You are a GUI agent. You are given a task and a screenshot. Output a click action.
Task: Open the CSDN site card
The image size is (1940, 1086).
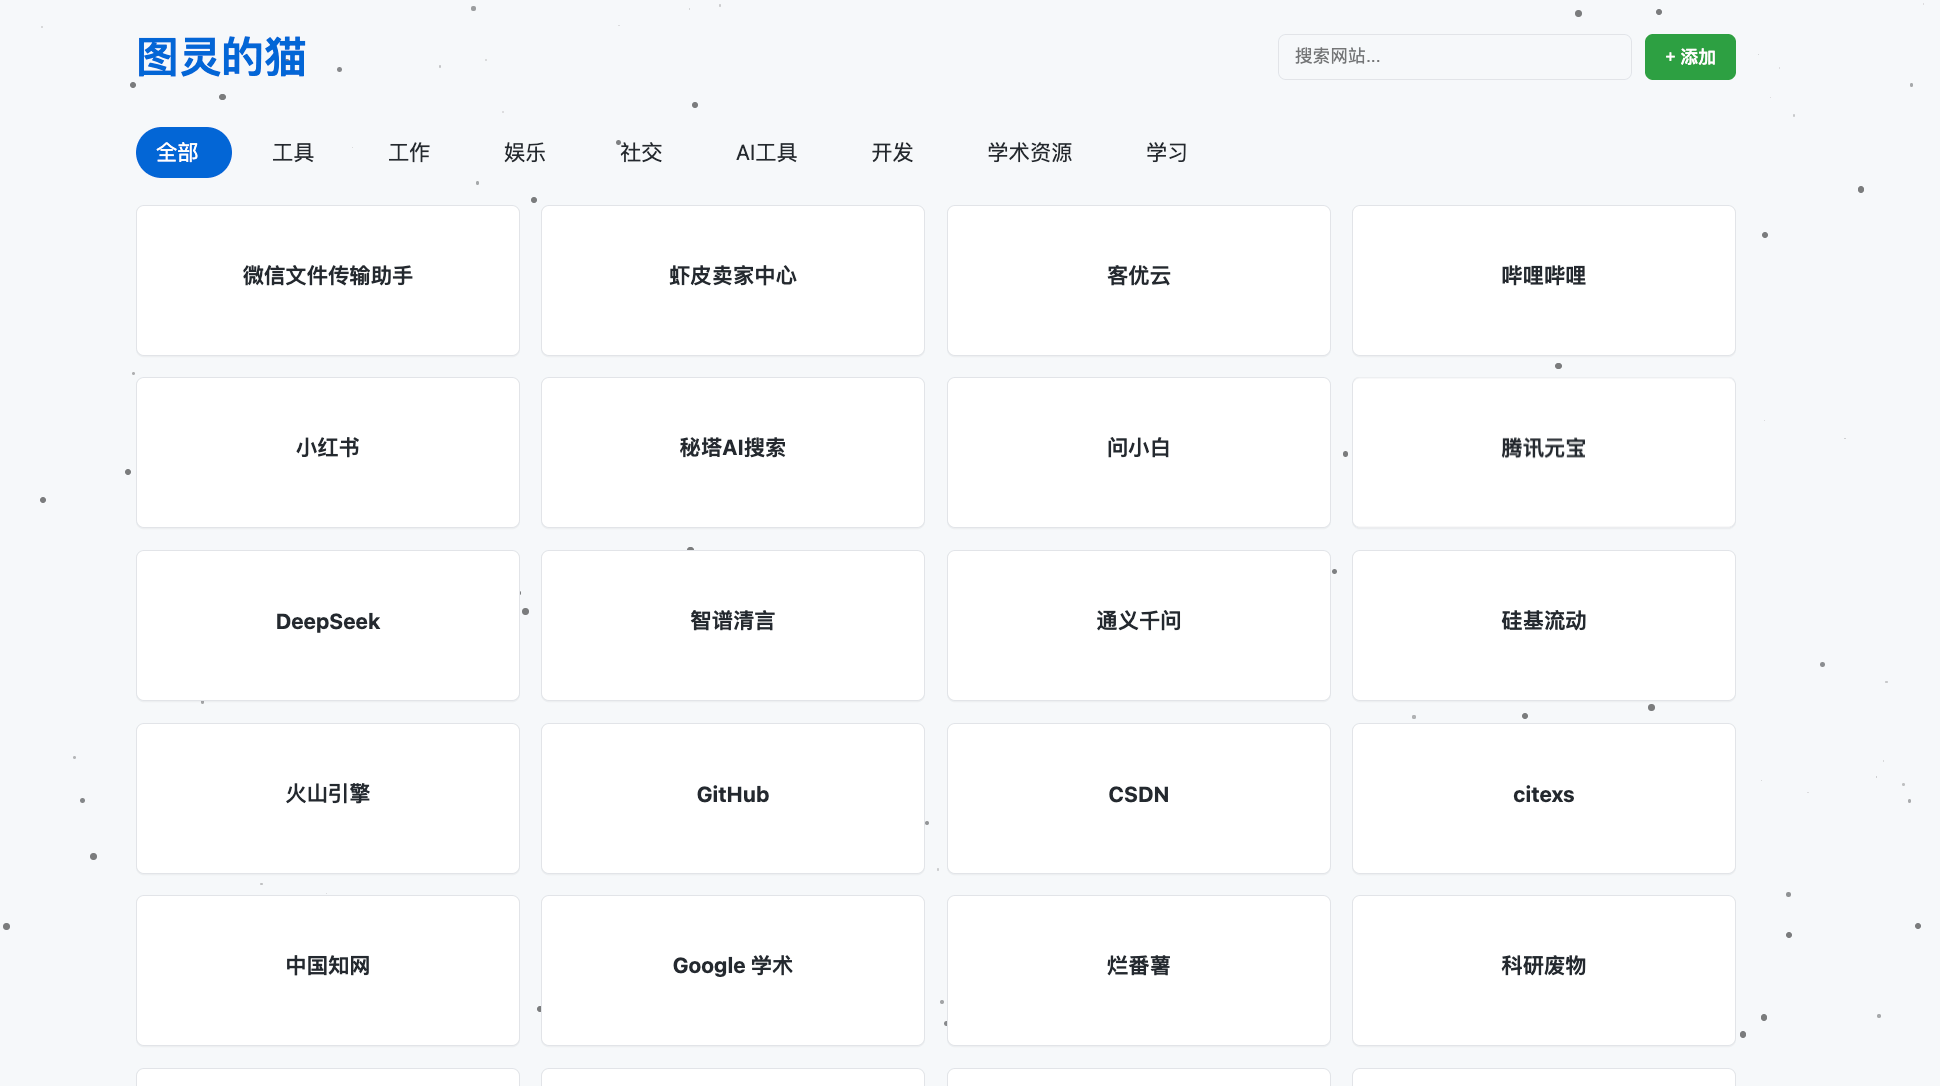(1138, 798)
